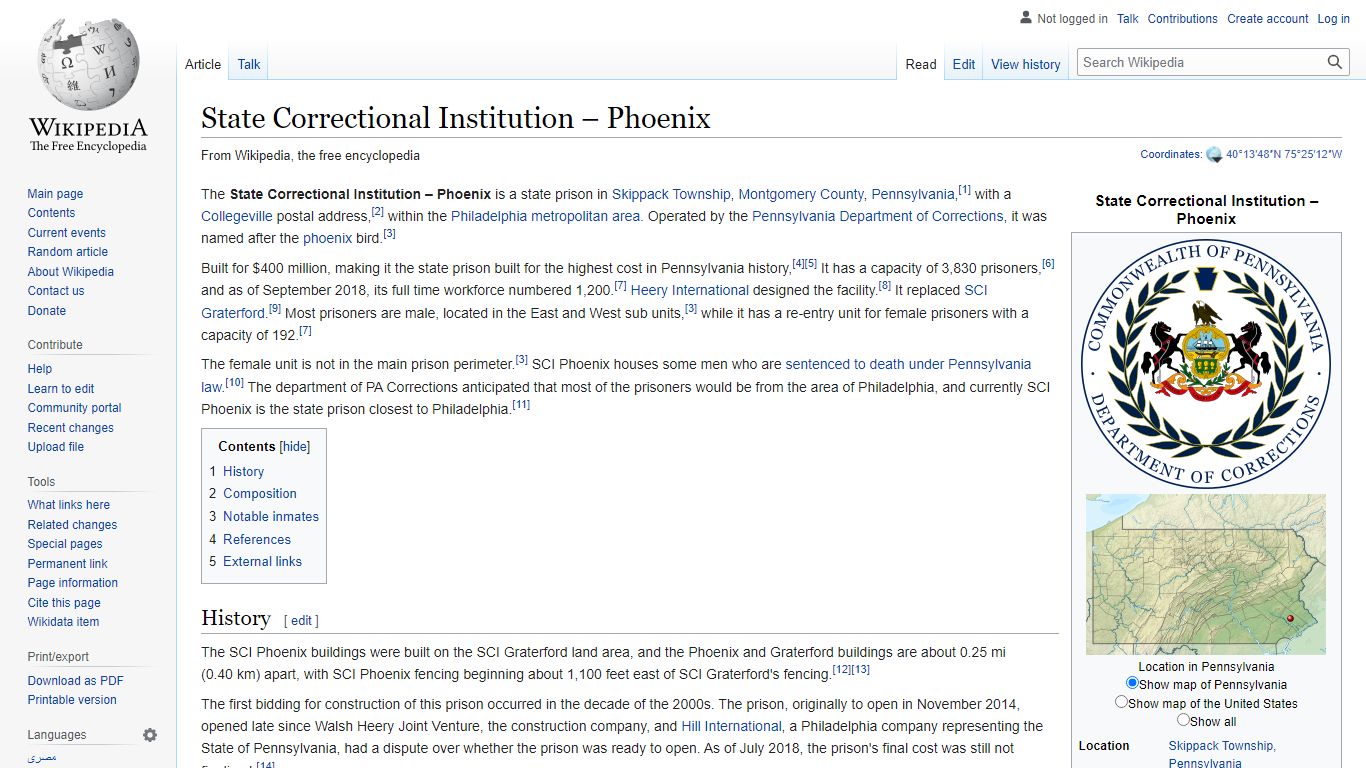
Task: Select Show map of the United States radio
Action: [1121, 702]
